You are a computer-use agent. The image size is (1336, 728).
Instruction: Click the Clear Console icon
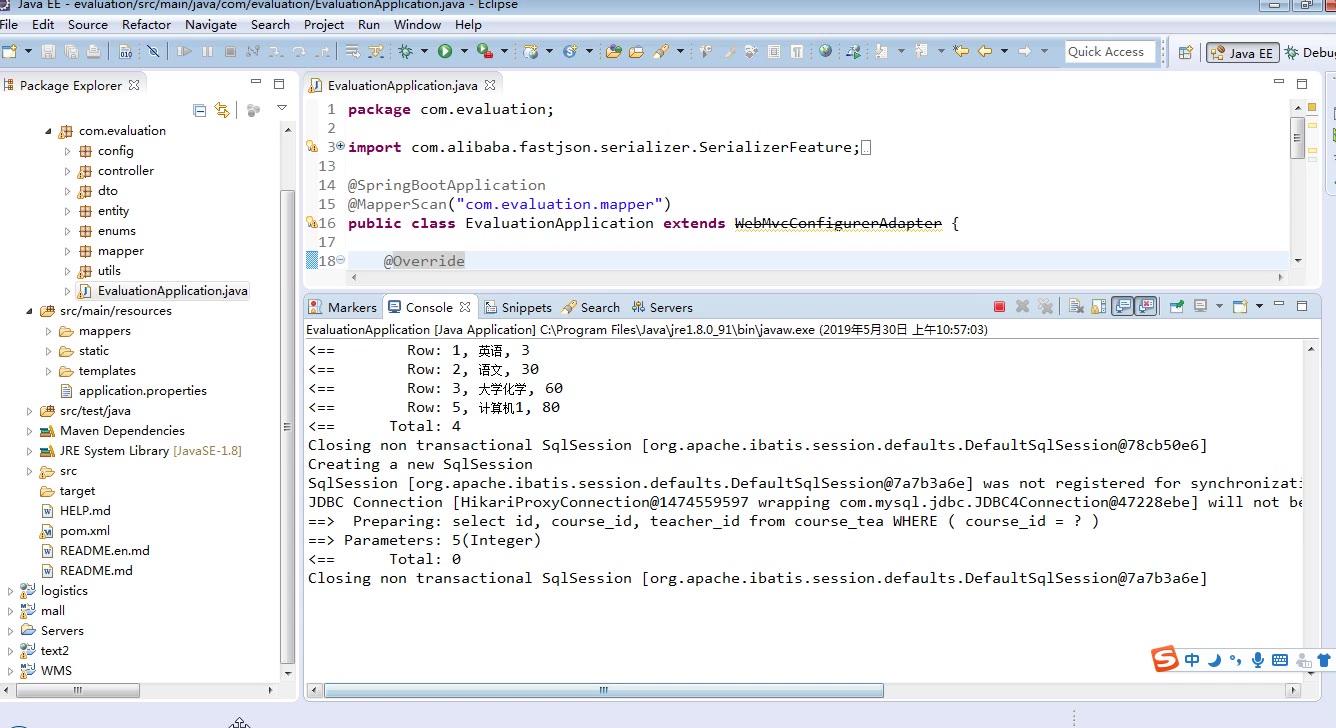(1075, 307)
